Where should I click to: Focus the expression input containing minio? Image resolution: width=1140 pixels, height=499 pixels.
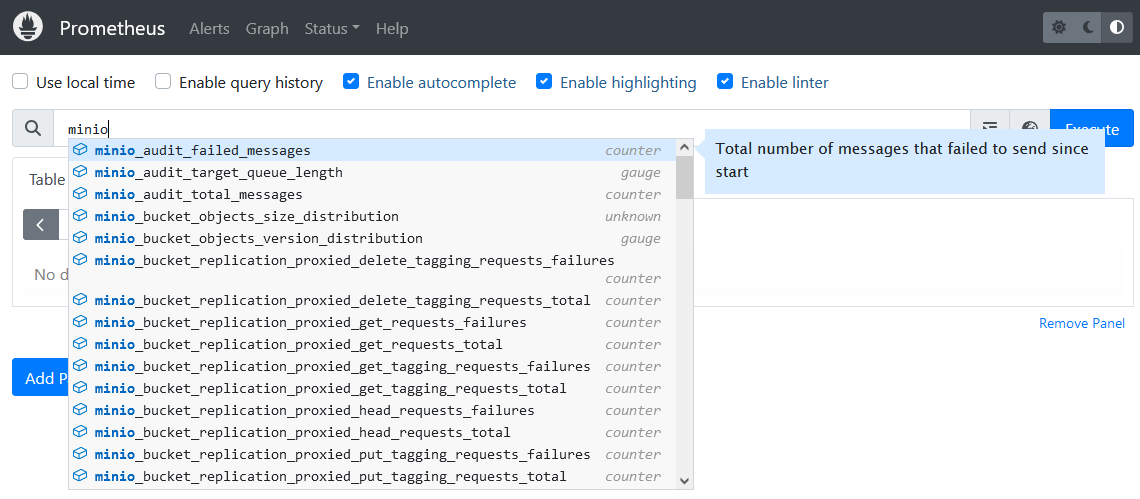pos(512,129)
